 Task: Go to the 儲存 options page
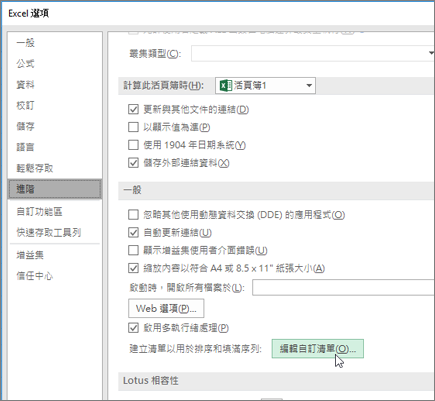pyautogui.click(x=26, y=126)
